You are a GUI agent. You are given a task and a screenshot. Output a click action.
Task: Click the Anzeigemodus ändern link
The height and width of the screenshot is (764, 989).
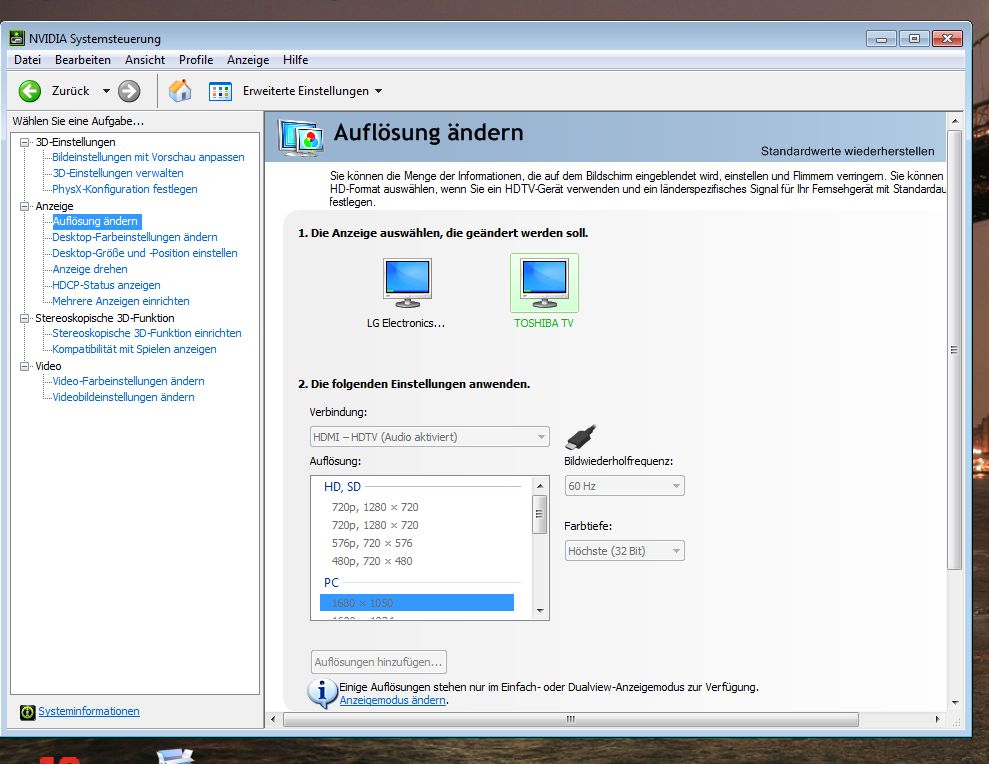(x=393, y=700)
